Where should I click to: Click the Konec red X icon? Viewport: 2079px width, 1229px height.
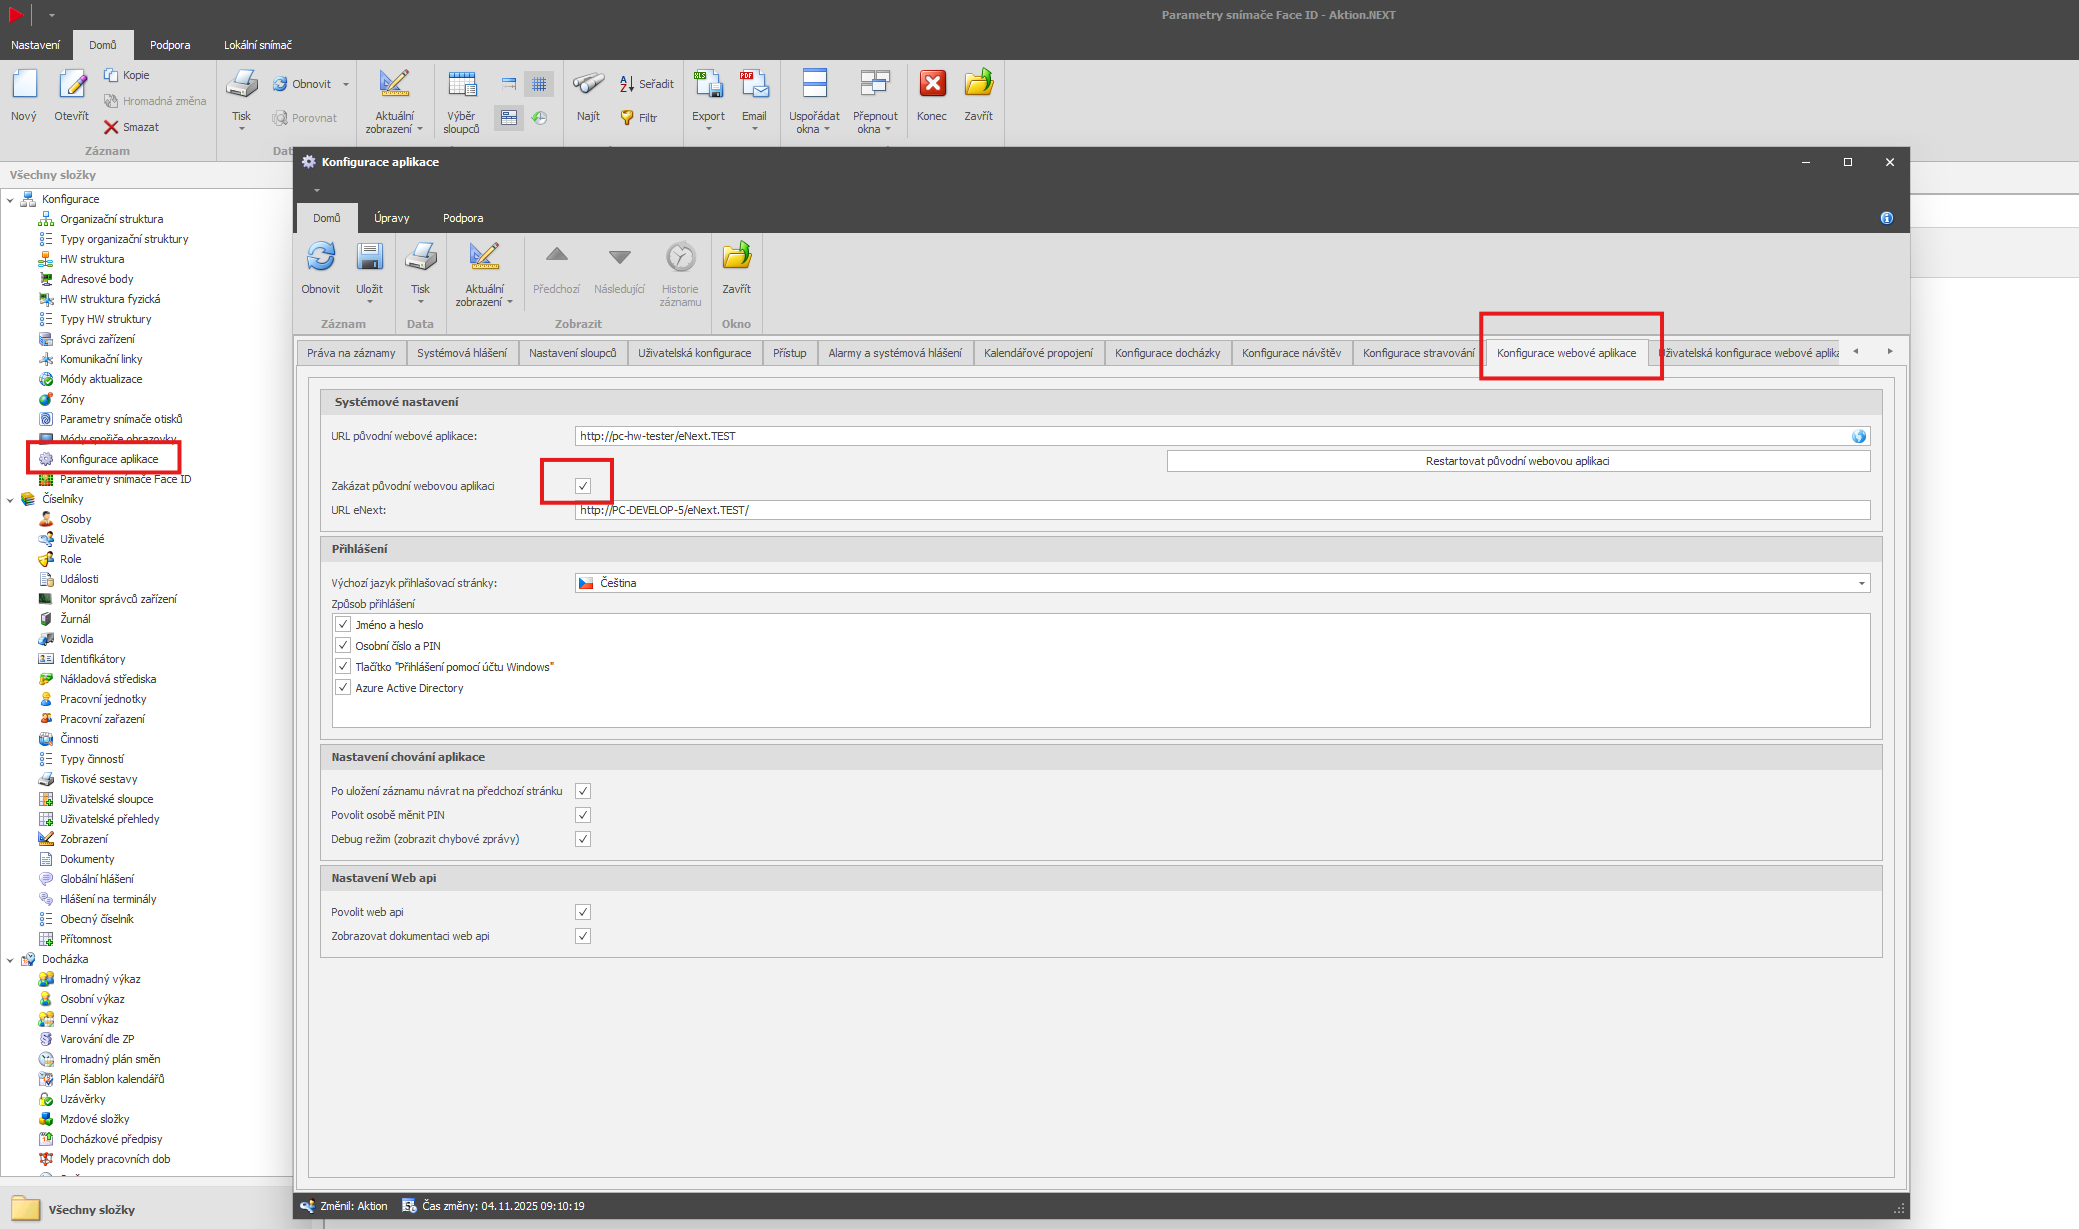[x=932, y=85]
